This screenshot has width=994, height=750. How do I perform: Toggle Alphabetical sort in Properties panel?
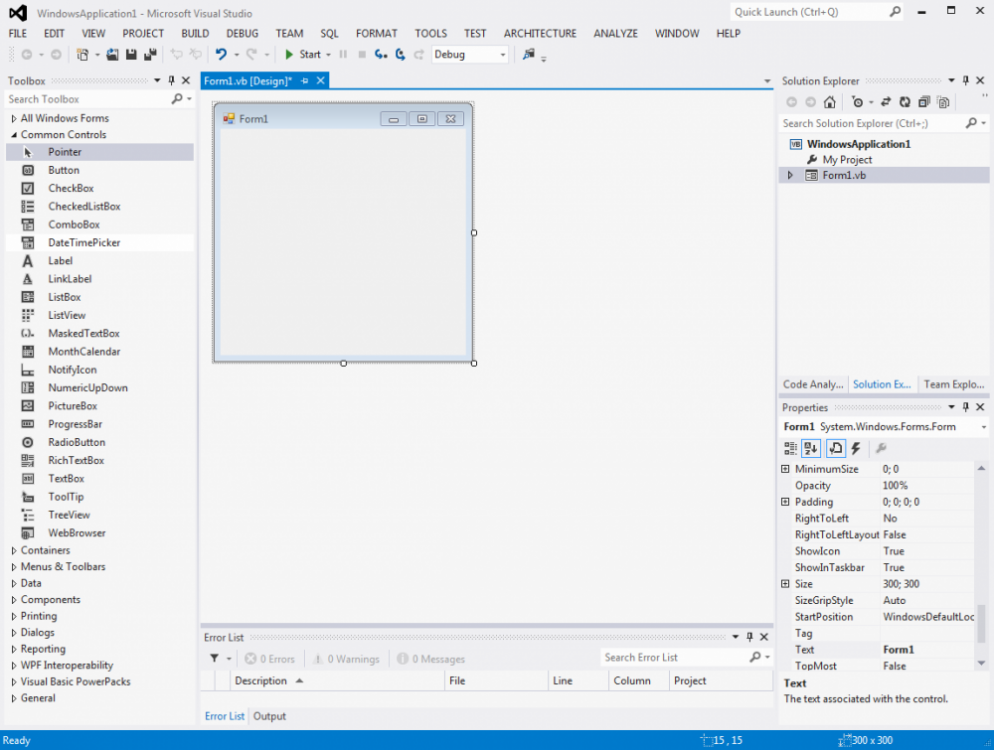coord(811,449)
